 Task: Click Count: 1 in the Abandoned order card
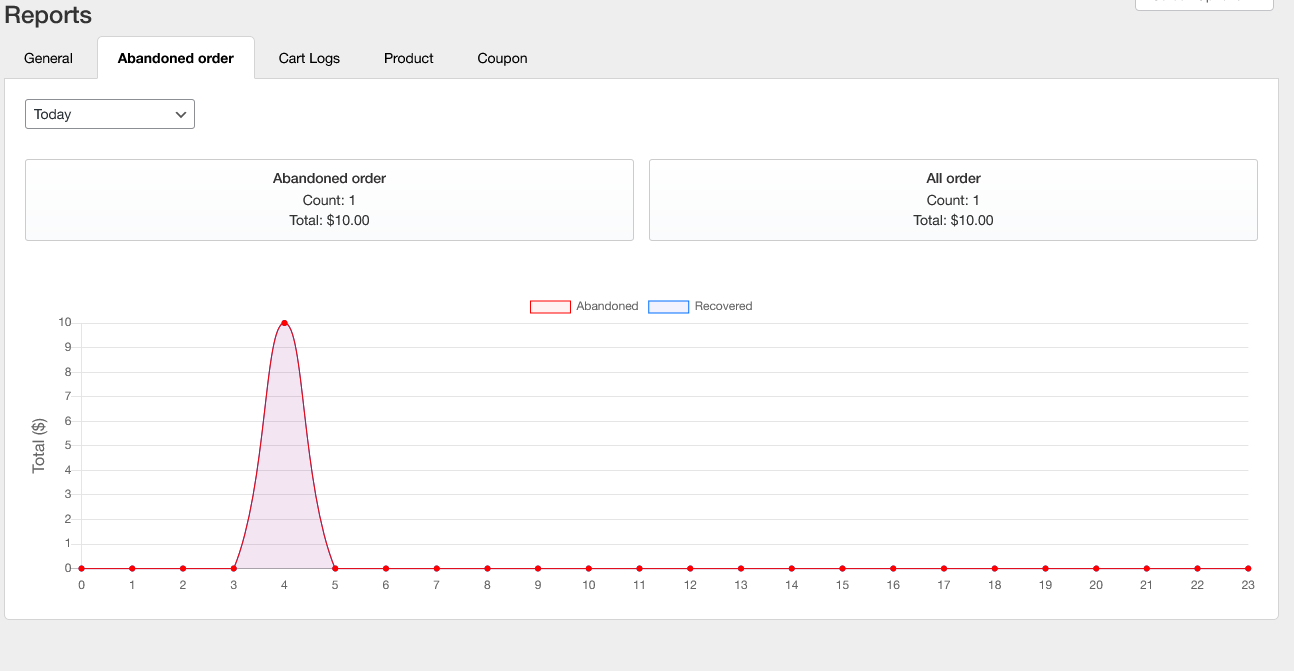click(x=329, y=200)
